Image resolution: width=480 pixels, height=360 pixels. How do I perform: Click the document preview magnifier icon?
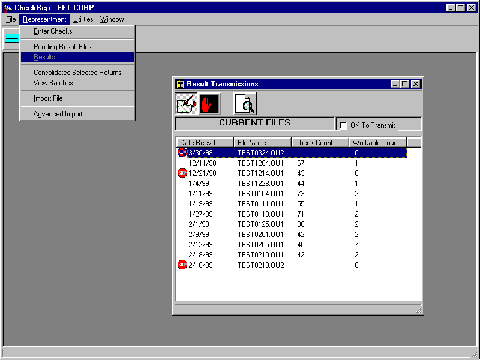(x=245, y=104)
